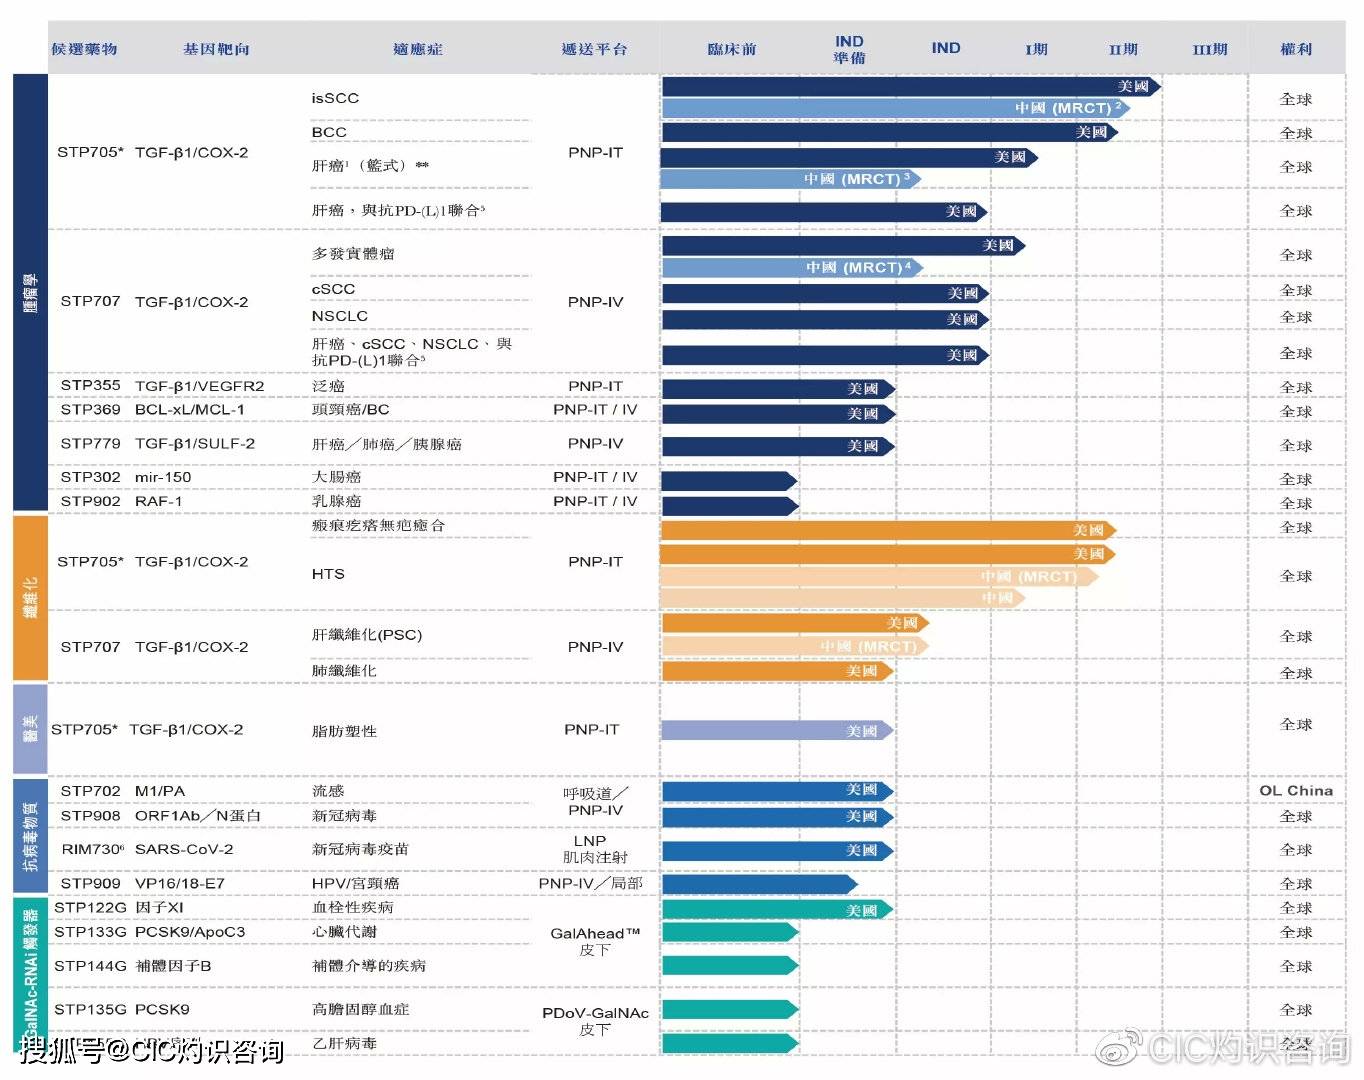Screen dimensions: 1364x1080
Task: Click target M1/PA
Action: pyautogui.click(x=160, y=791)
